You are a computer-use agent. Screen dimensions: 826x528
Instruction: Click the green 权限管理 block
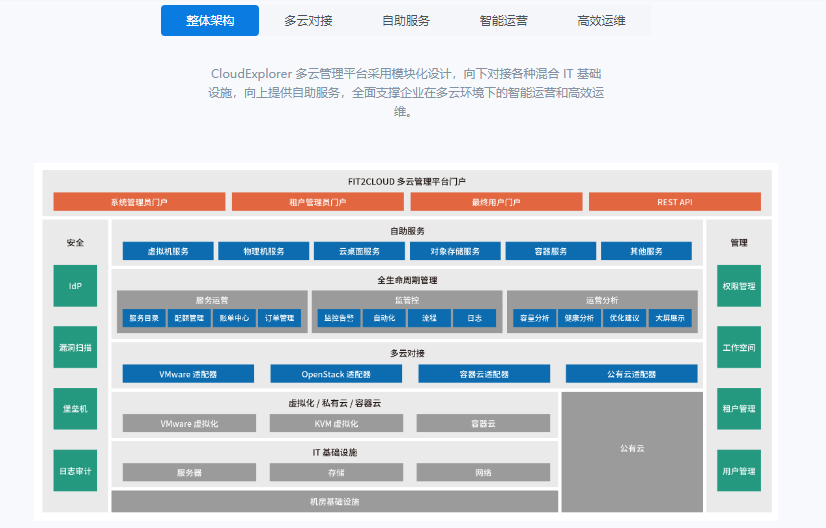click(739, 286)
